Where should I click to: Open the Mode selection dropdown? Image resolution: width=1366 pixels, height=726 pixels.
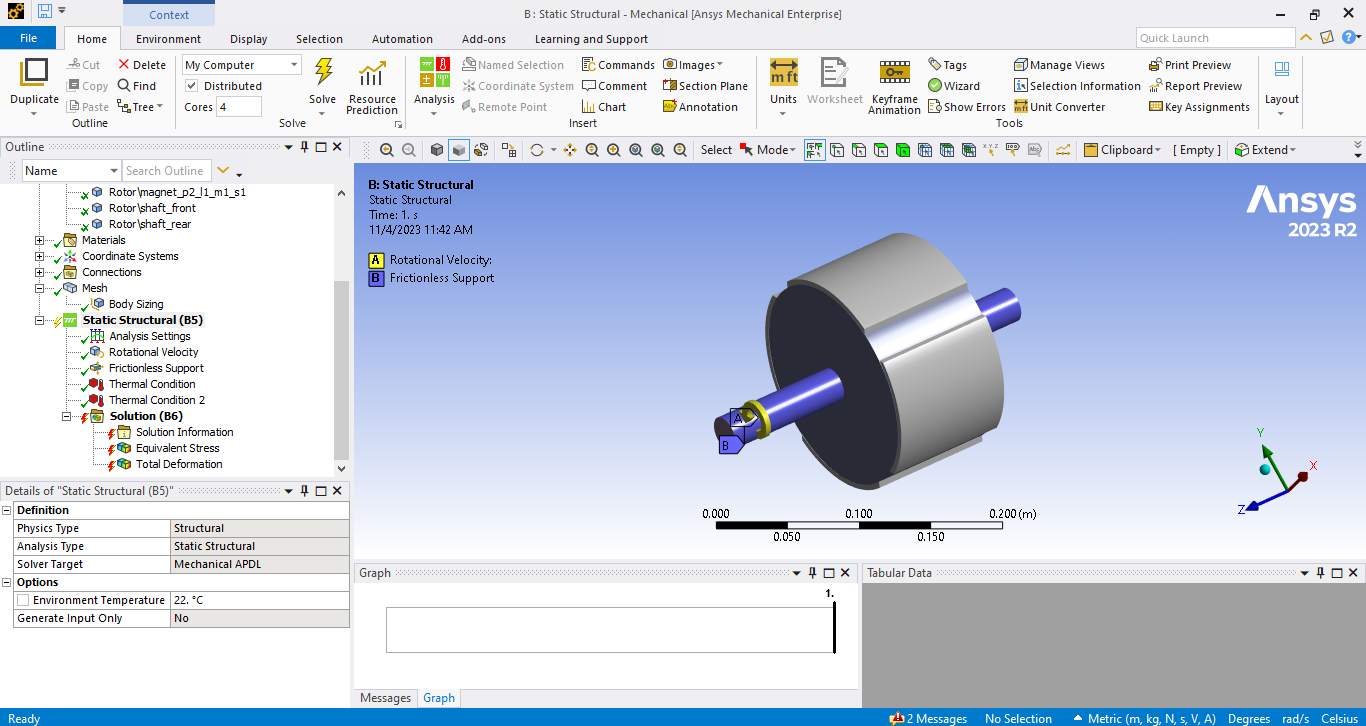click(768, 150)
